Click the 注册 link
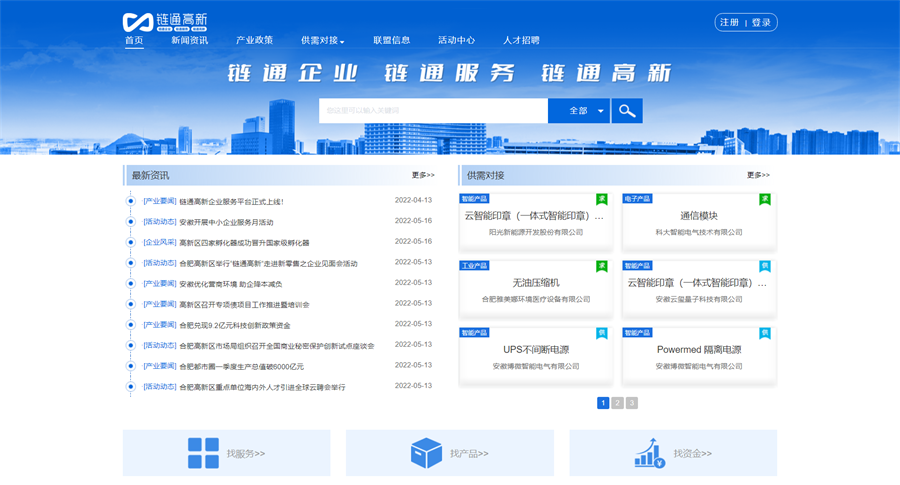 click(x=729, y=22)
